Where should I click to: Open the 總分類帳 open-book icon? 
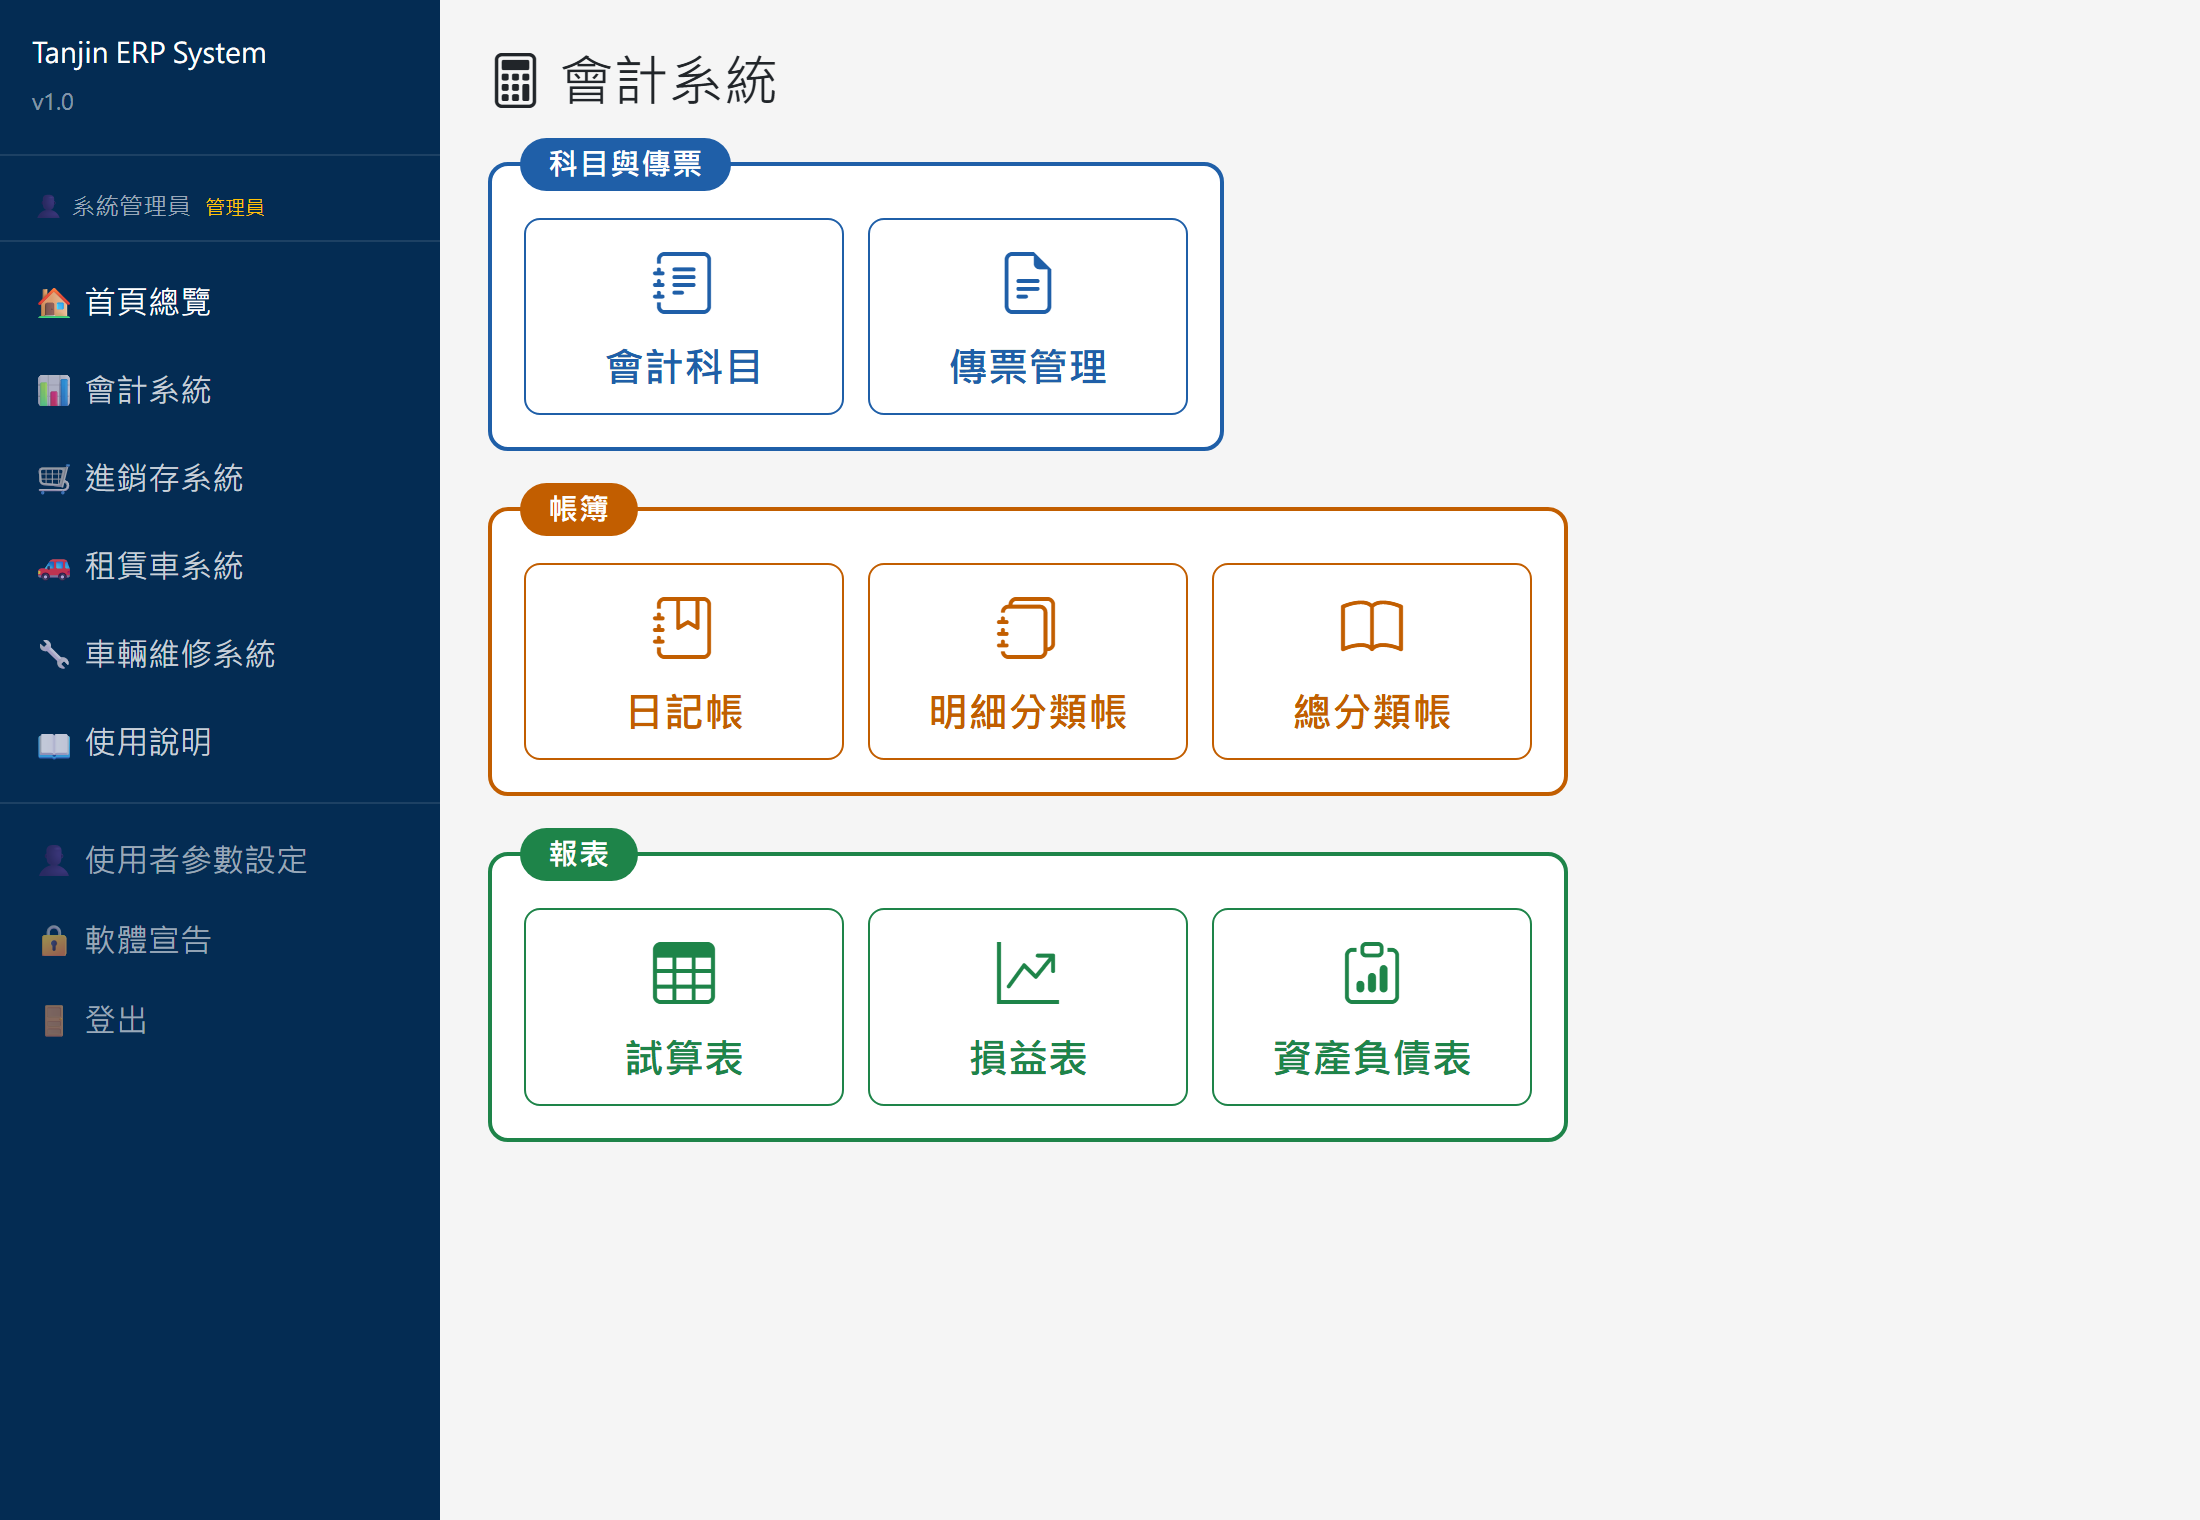click(x=1371, y=627)
